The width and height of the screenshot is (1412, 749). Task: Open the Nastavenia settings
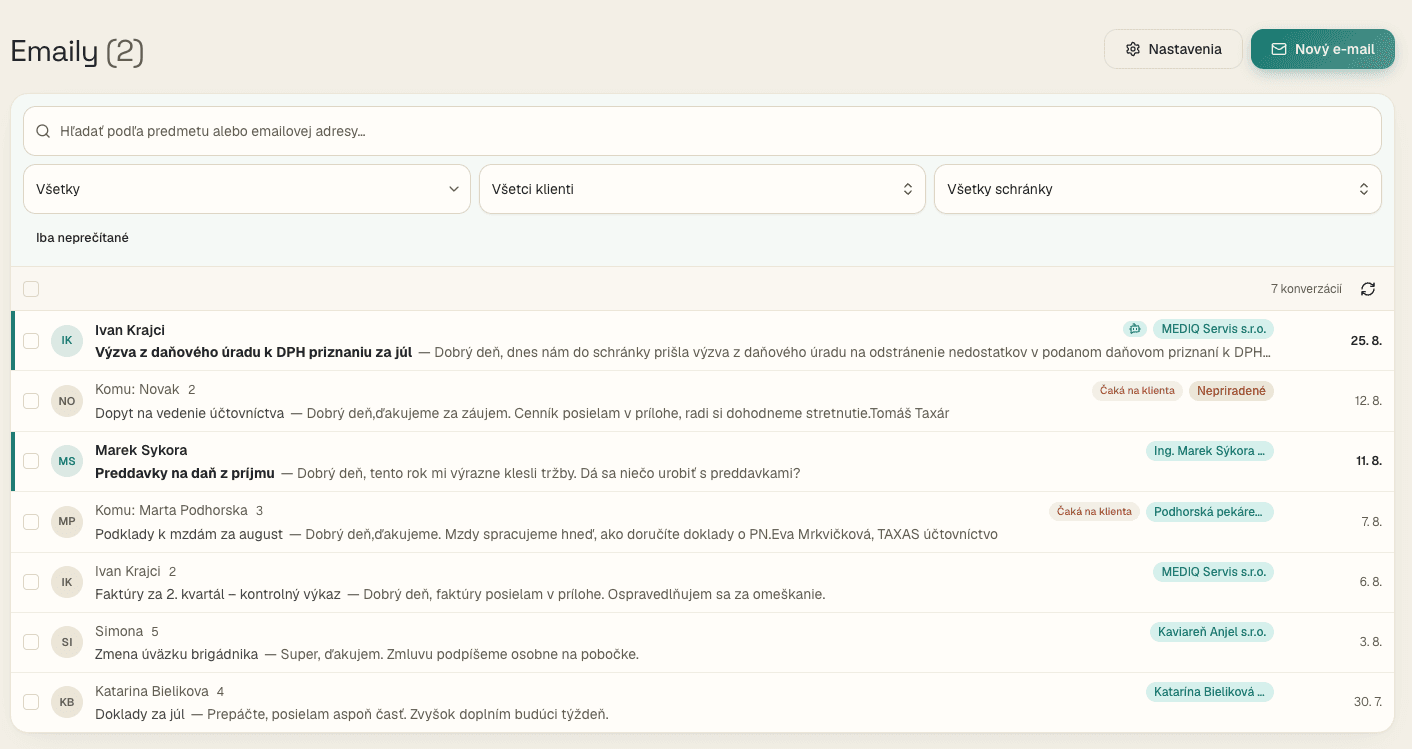click(x=1173, y=49)
